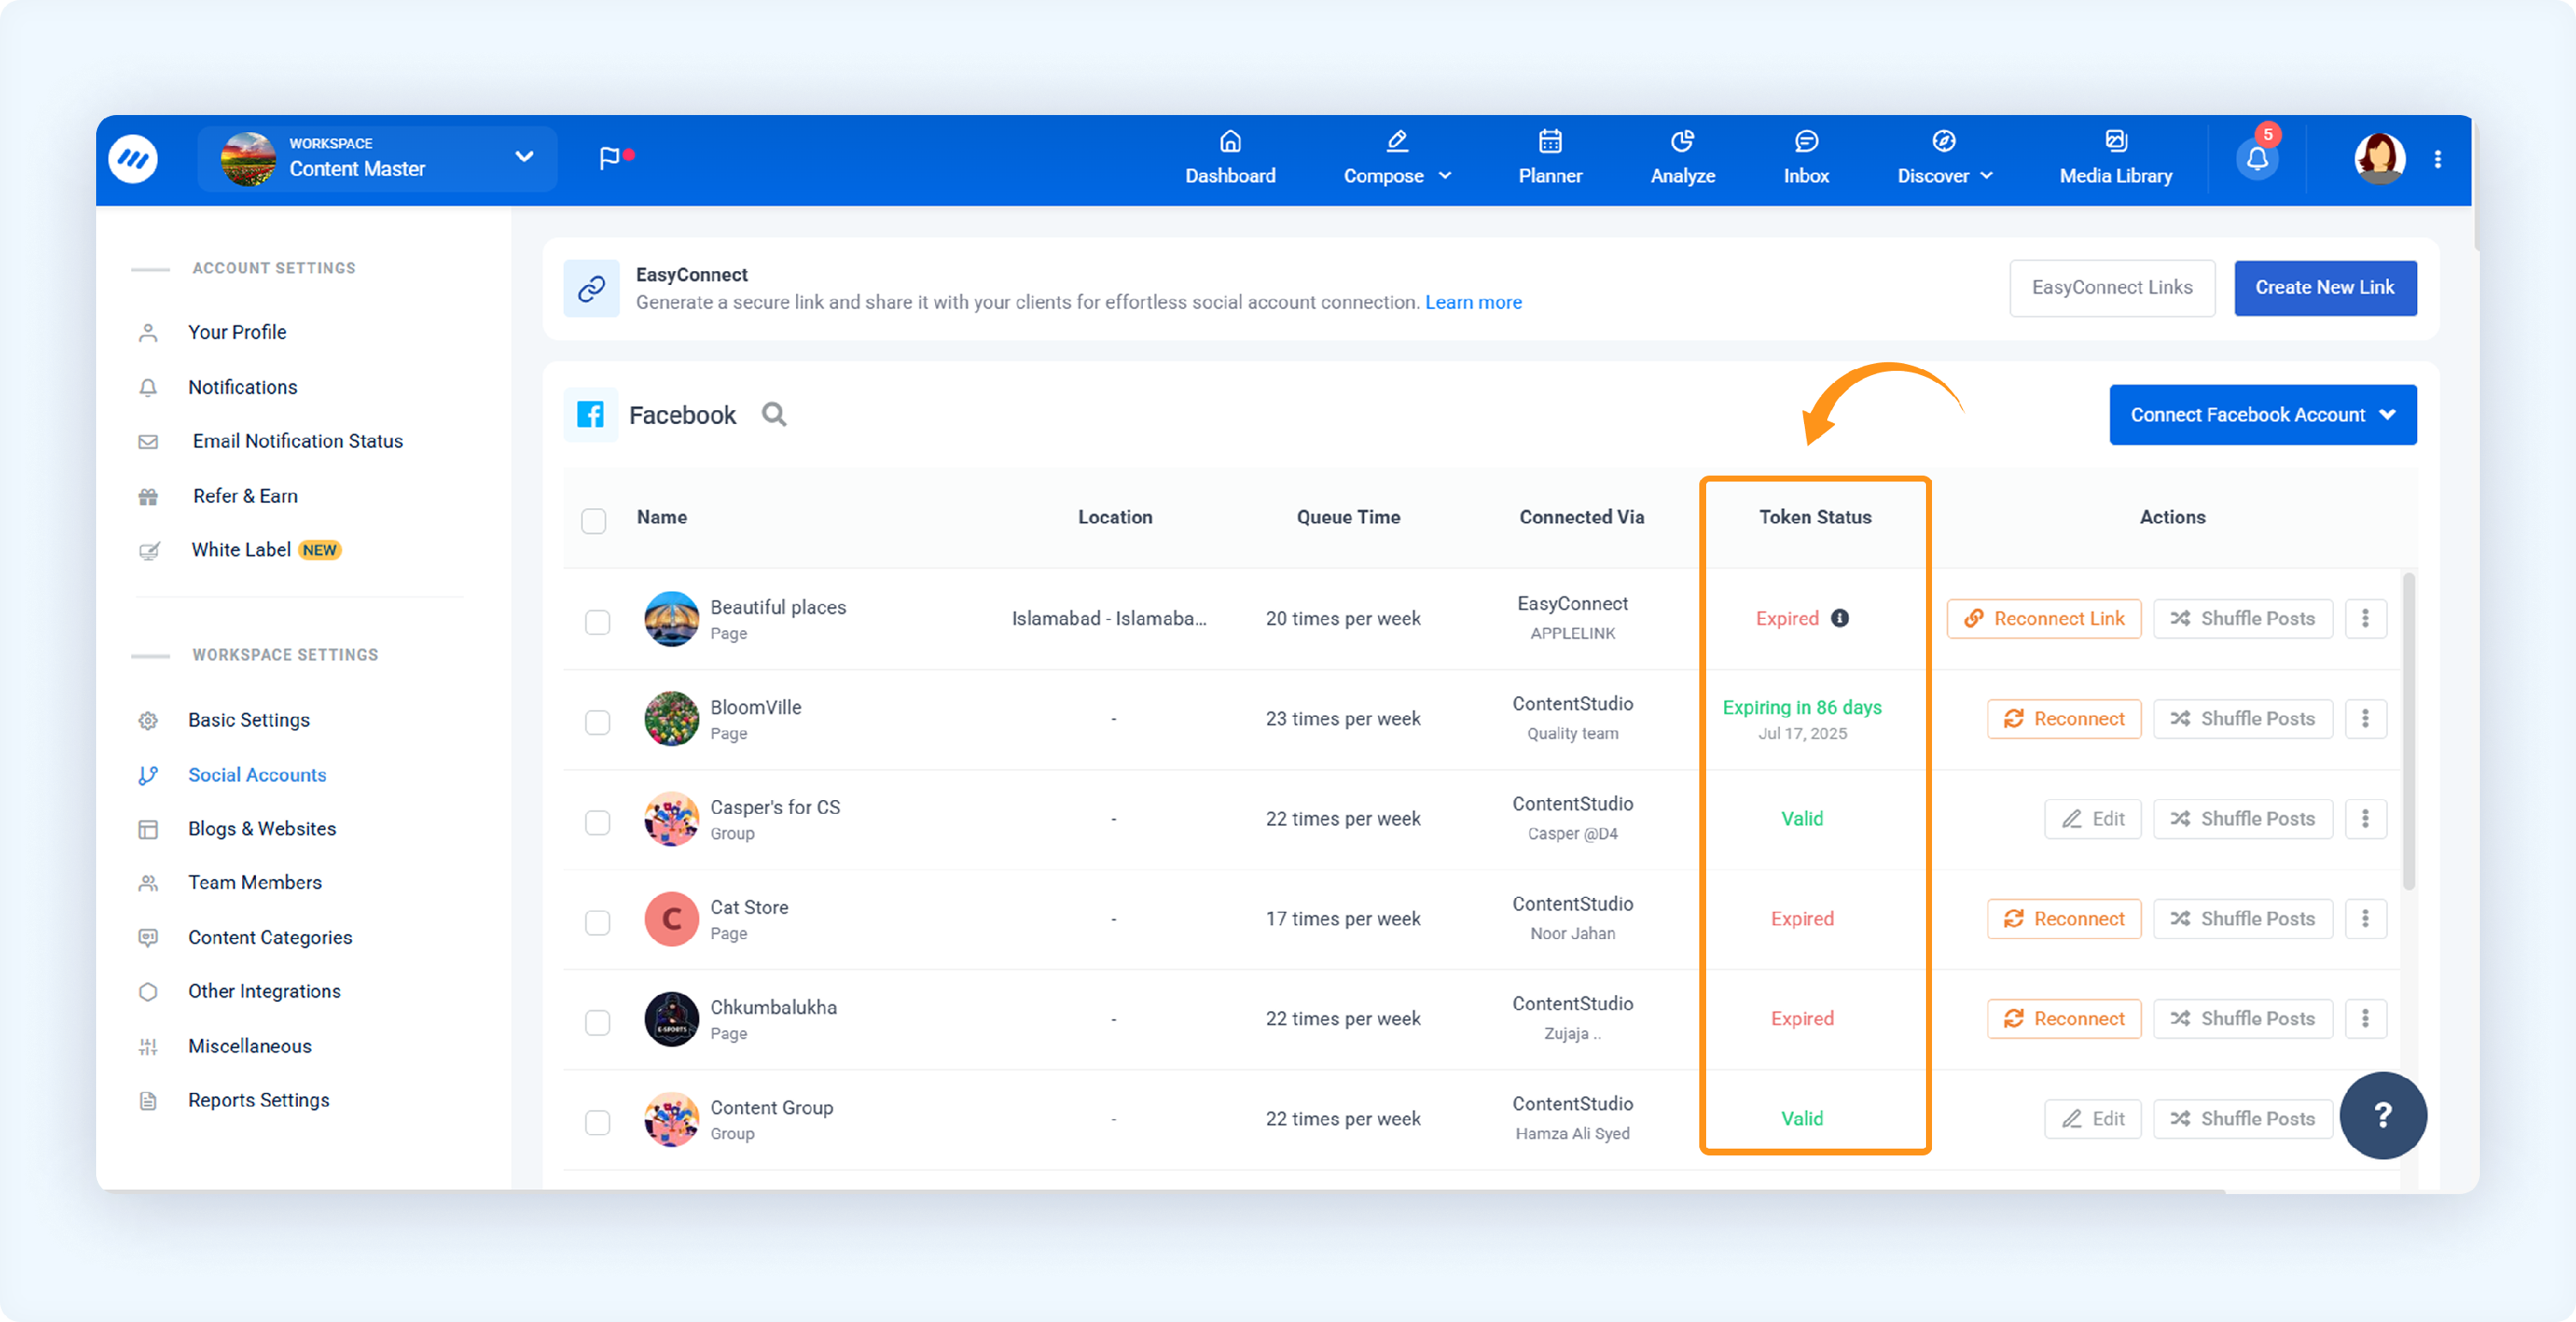Viewport: 2576px width, 1322px height.
Task: Click the Refer & Earn gift icon
Action: [148, 496]
